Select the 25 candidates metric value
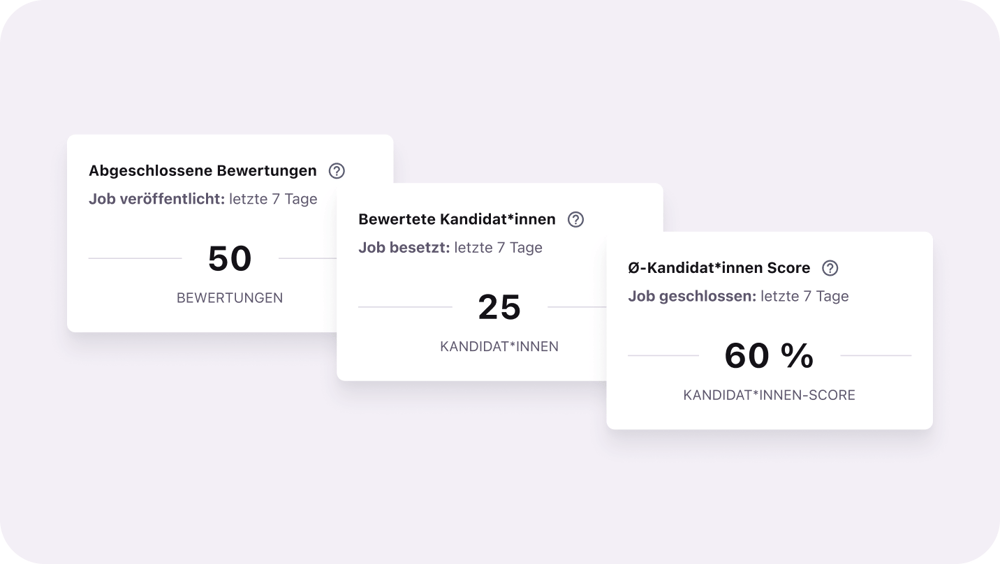1000x564 pixels. tap(499, 307)
